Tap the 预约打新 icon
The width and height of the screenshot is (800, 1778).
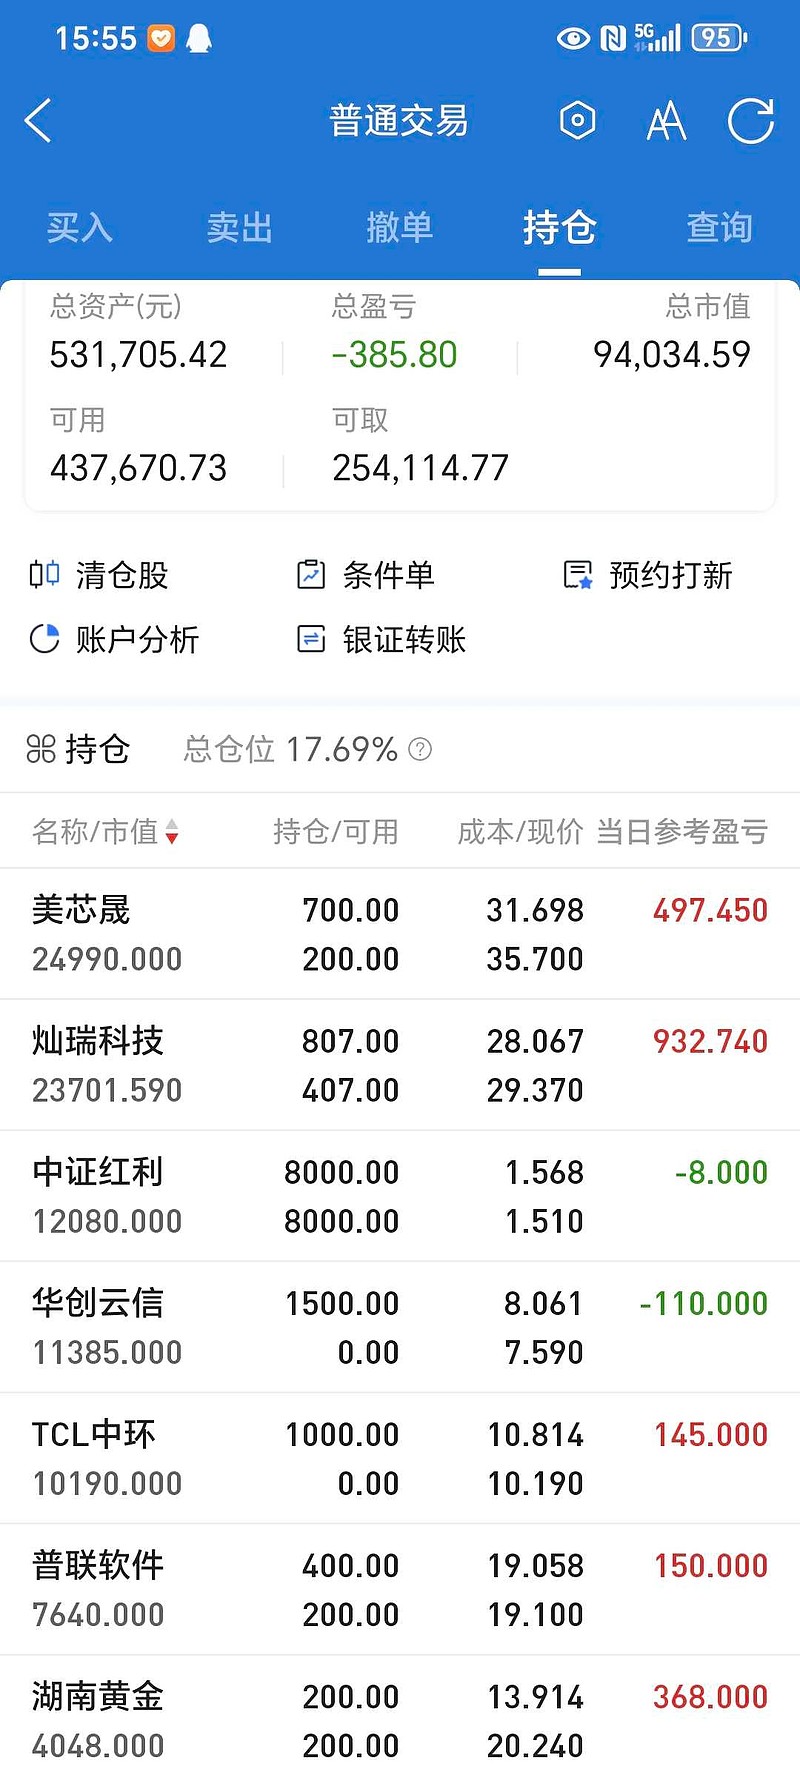tap(578, 574)
